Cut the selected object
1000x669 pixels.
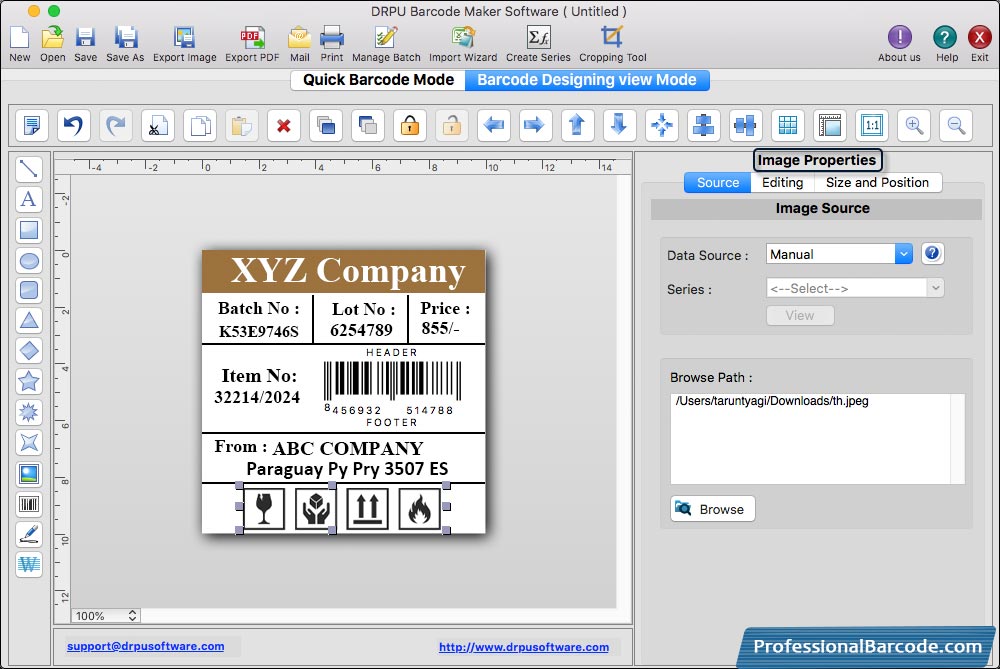click(x=158, y=125)
